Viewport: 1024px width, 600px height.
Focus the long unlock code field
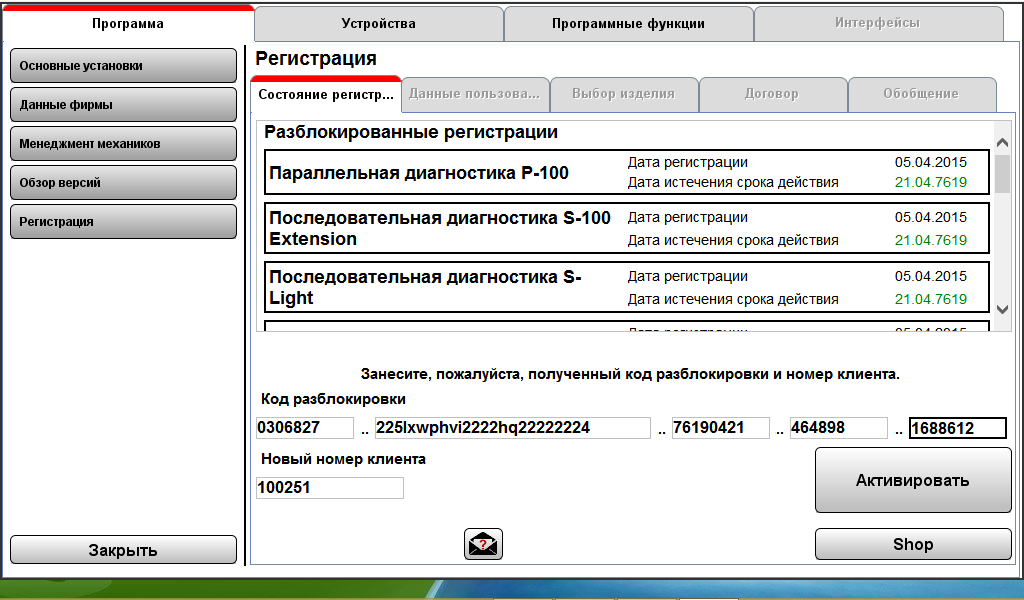(512, 428)
